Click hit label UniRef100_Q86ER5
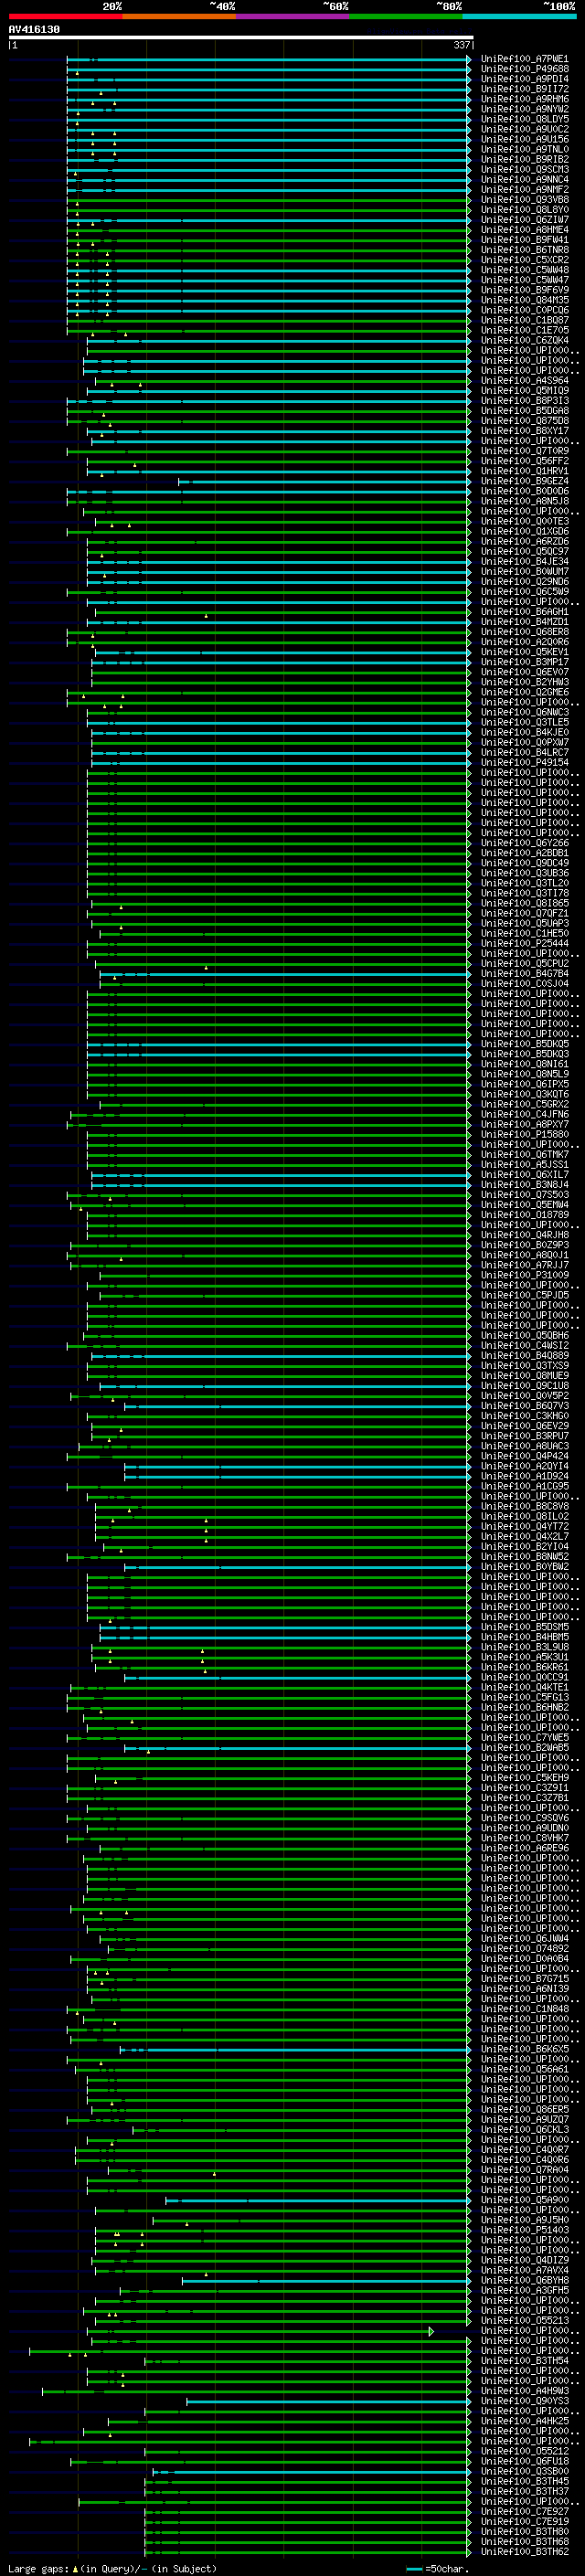This screenshot has width=585, height=2576. point(524,2109)
